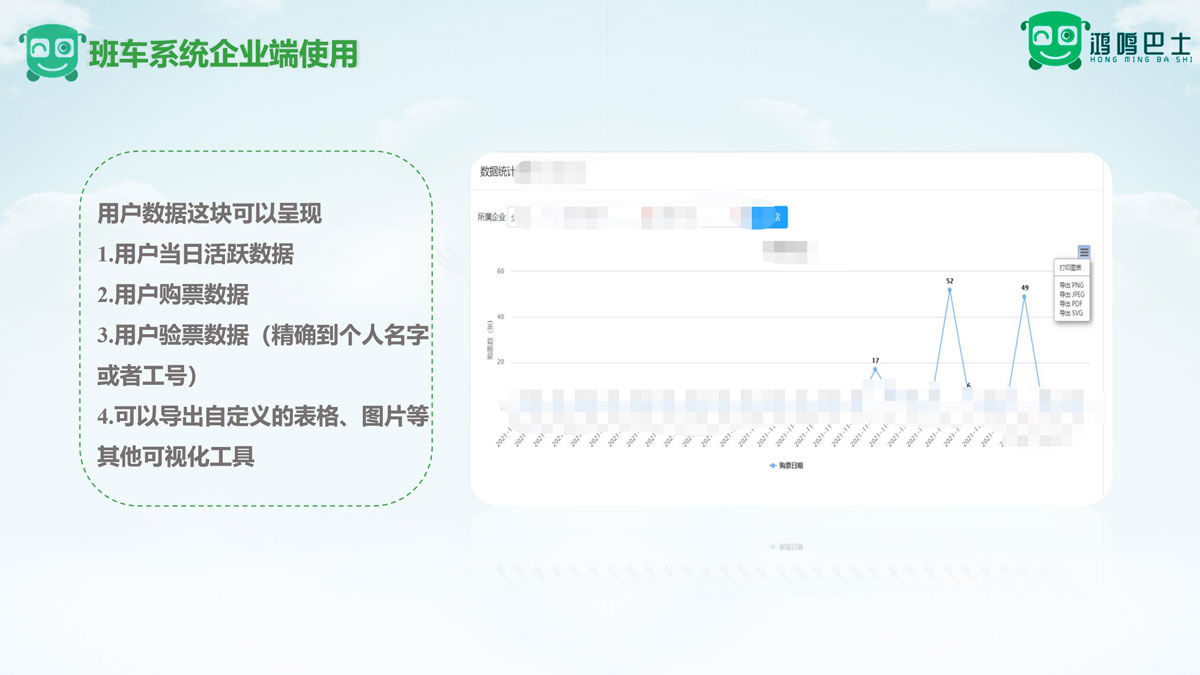Click the 2.用户购票数据 text line
1200x675 pixels.
click(x=173, y=295)
